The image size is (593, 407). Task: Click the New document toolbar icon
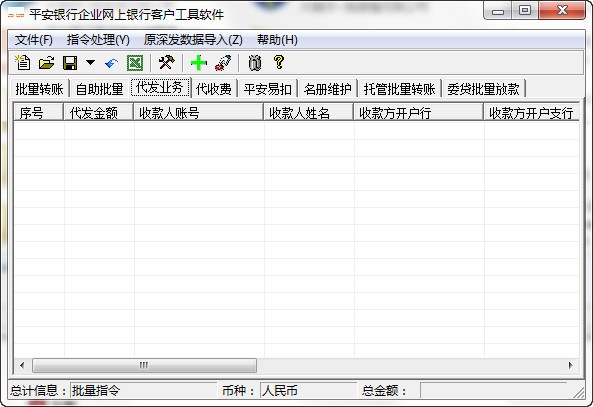(x=23, y=62)
